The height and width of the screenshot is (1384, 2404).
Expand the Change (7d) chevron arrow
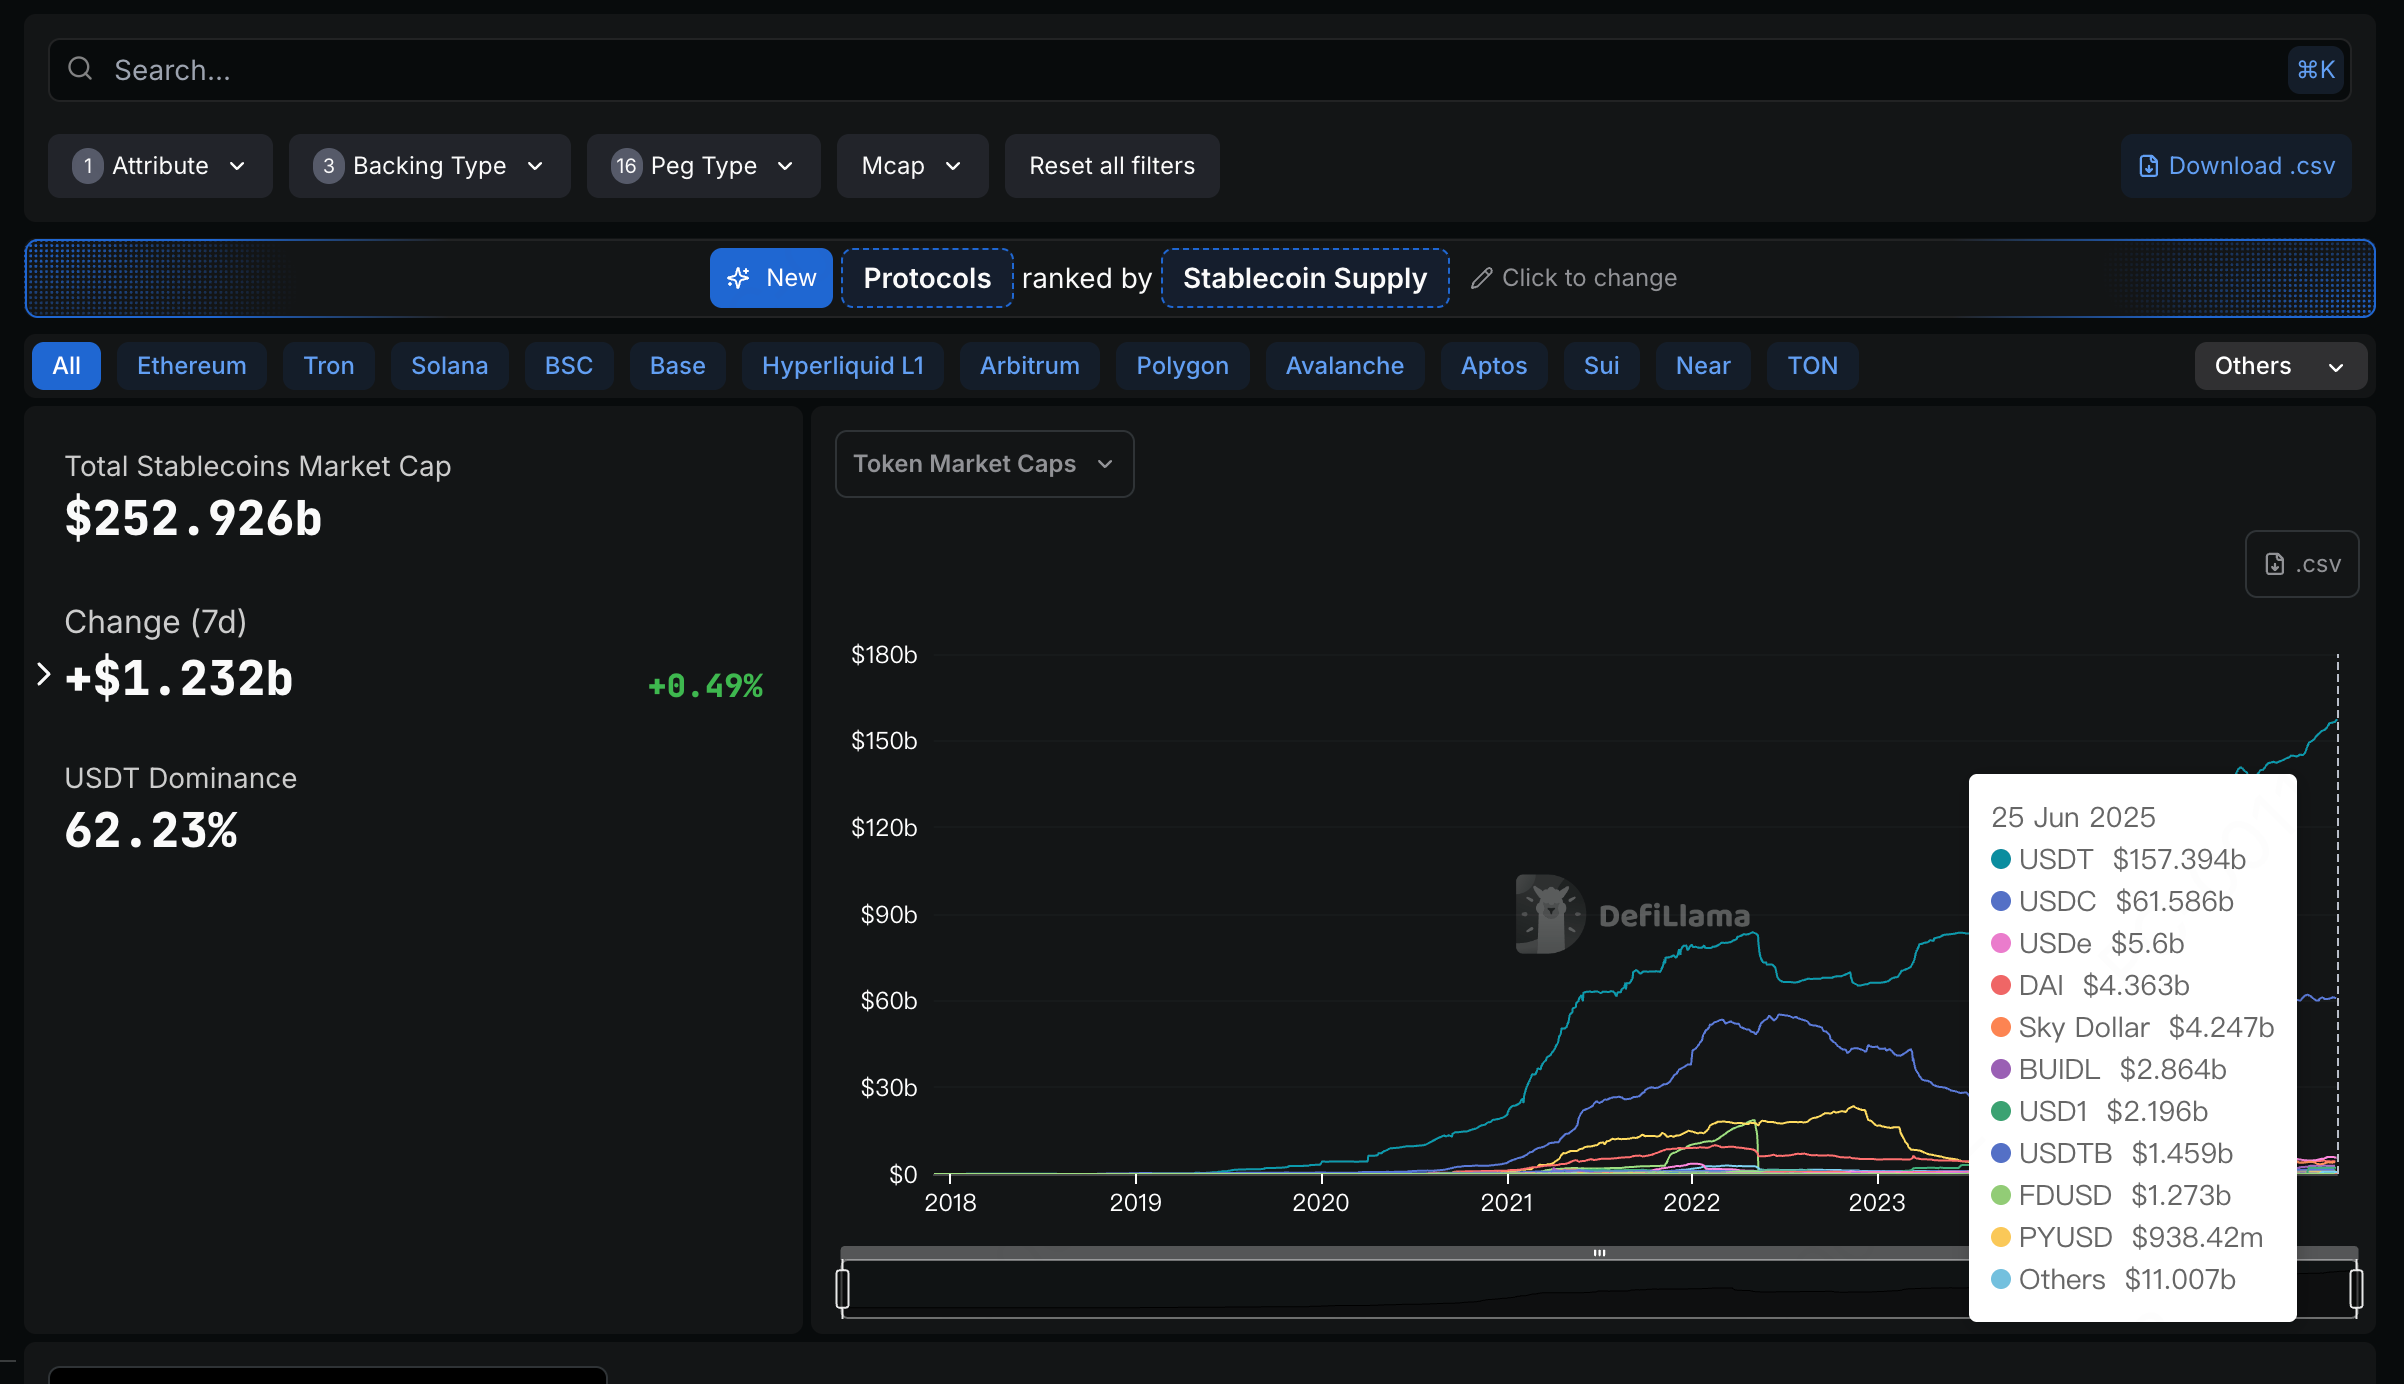click(x=43, y=675)
